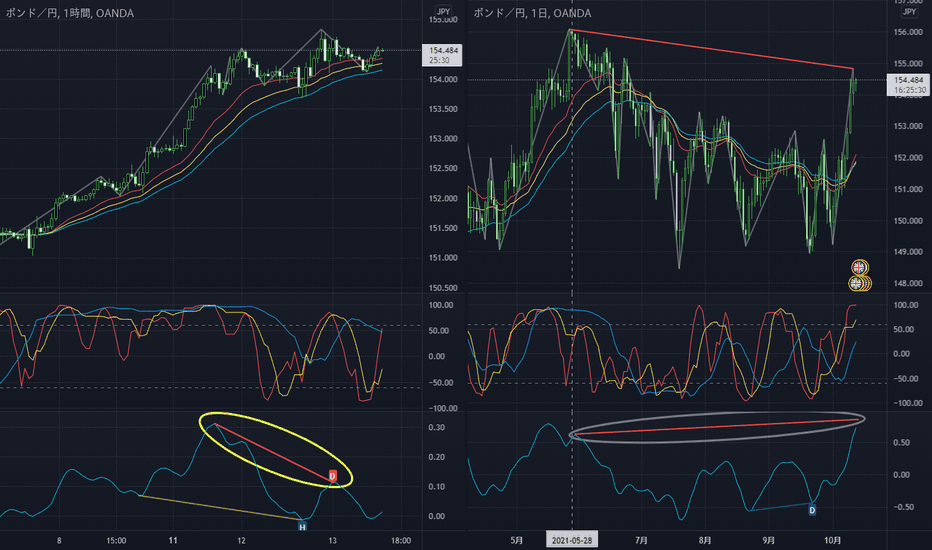Click 148.000 on the daily price scale

point(908,284)
